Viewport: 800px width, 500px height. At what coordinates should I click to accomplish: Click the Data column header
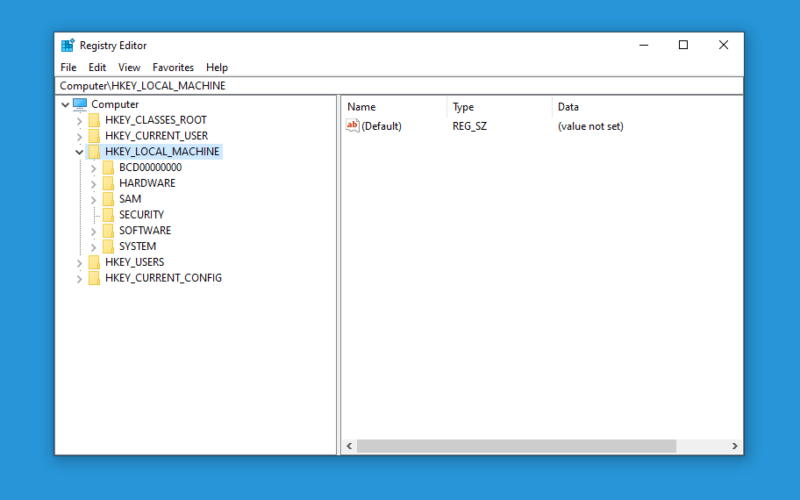click(x=647, y=107)
